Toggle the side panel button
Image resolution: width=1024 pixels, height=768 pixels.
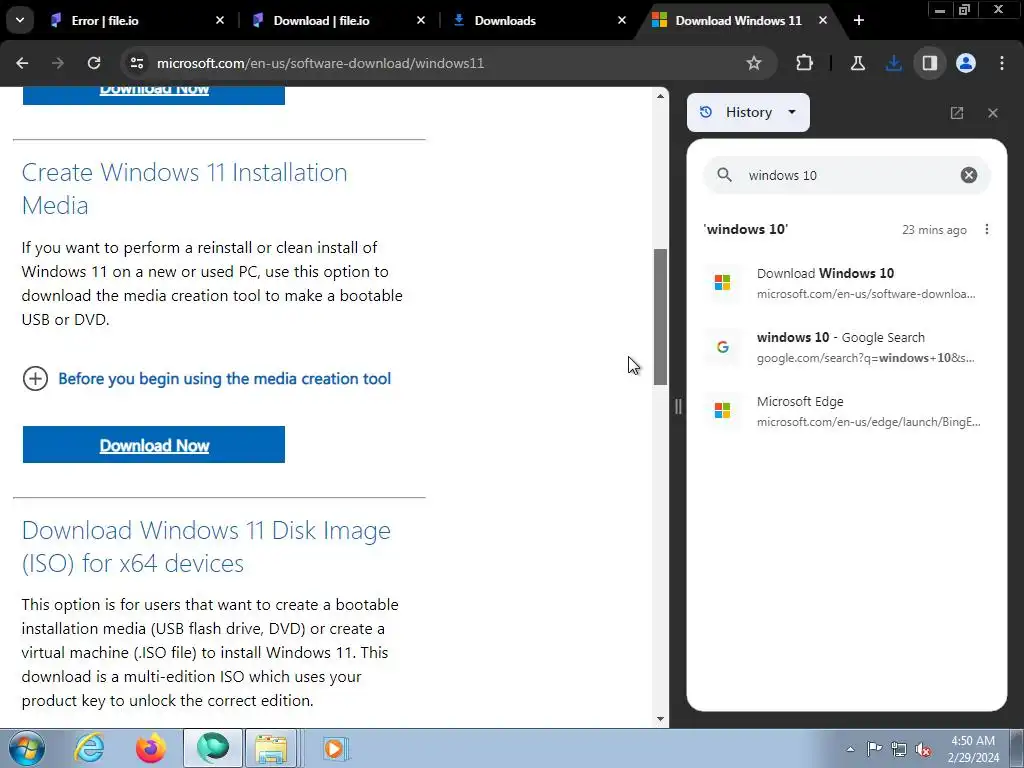[x=930, y=63]
